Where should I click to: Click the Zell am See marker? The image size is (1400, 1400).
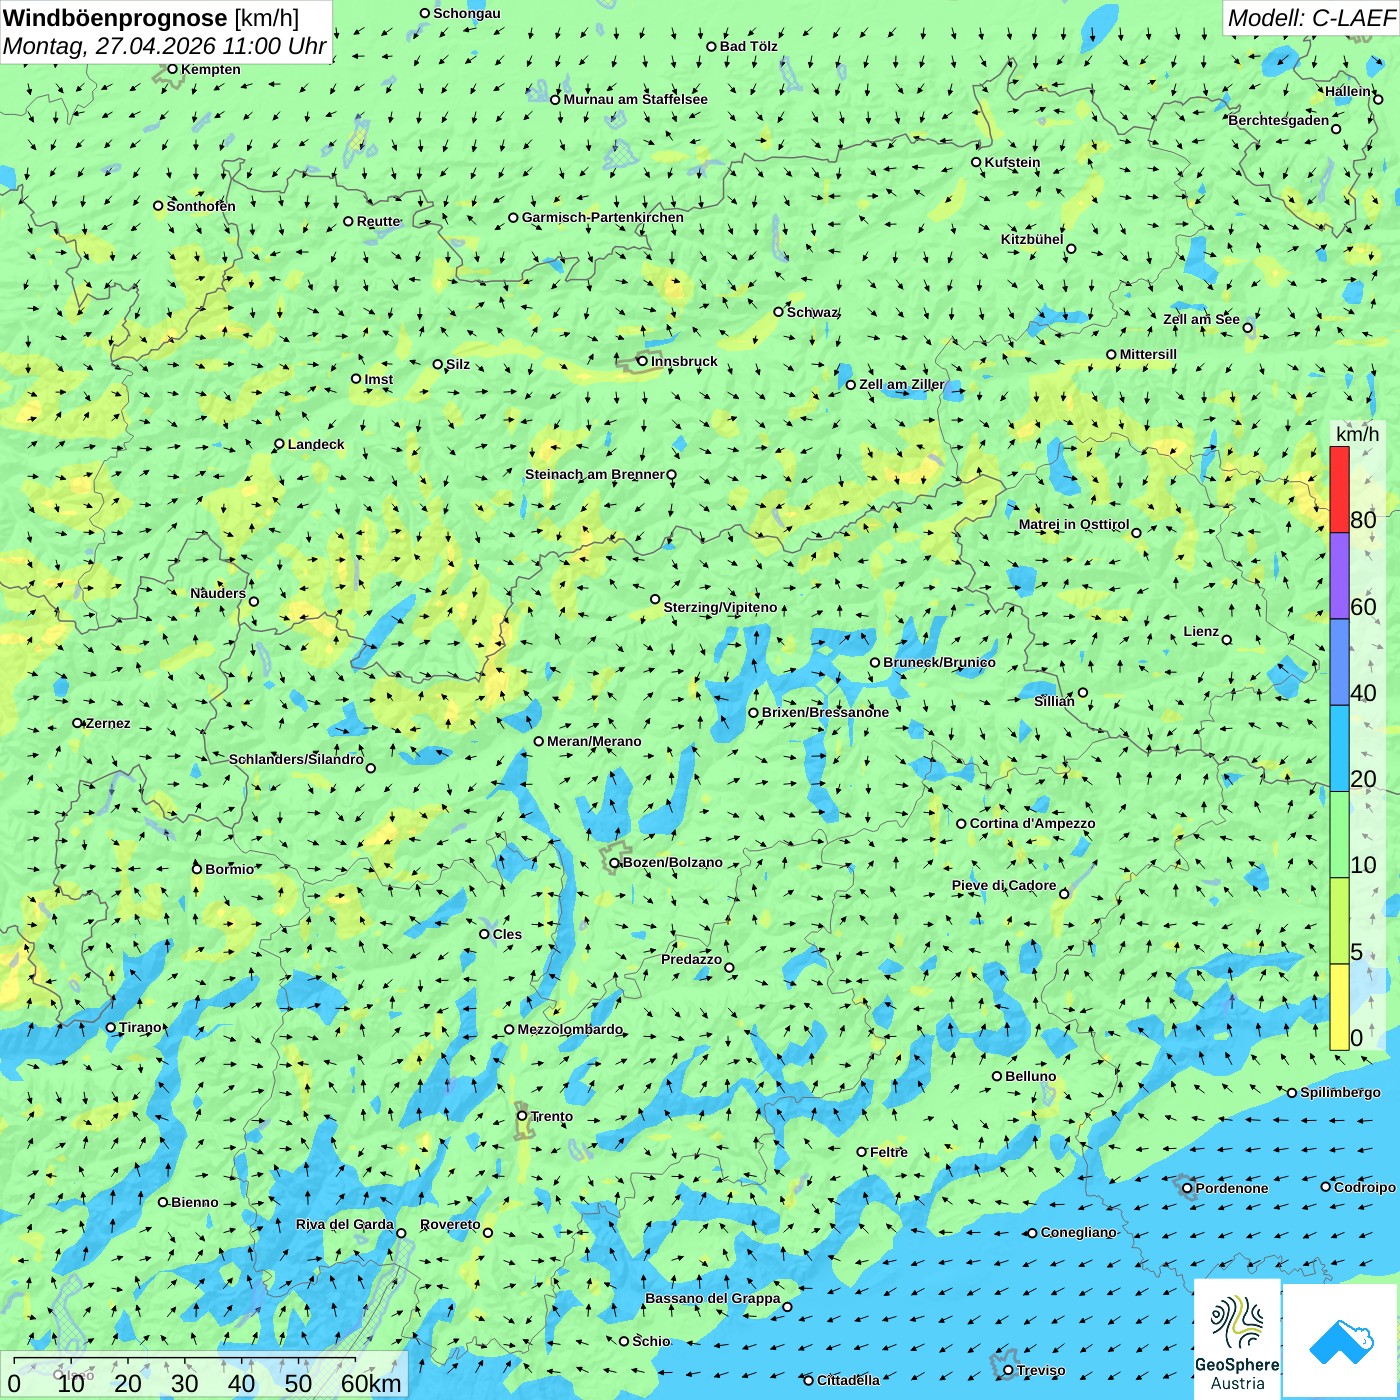point(1247,328)
